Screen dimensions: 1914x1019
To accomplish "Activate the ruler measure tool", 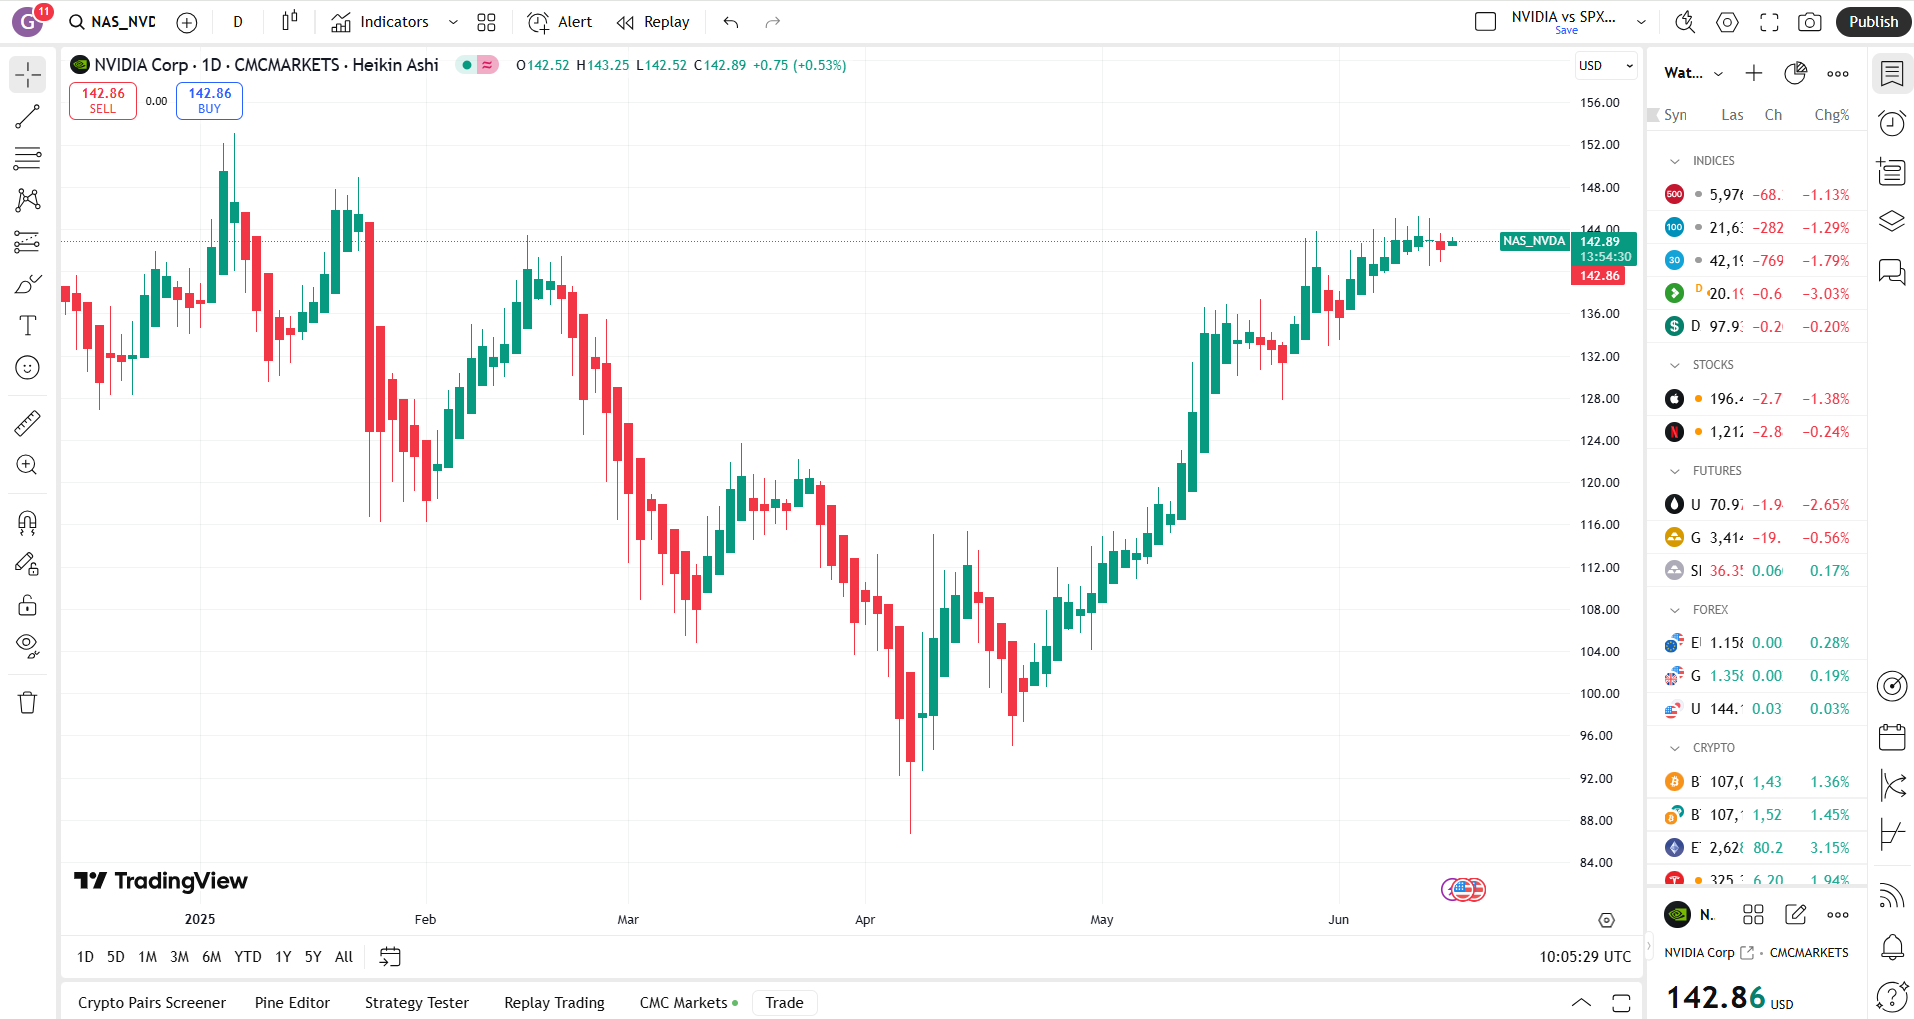I will [x=28, y=423].
